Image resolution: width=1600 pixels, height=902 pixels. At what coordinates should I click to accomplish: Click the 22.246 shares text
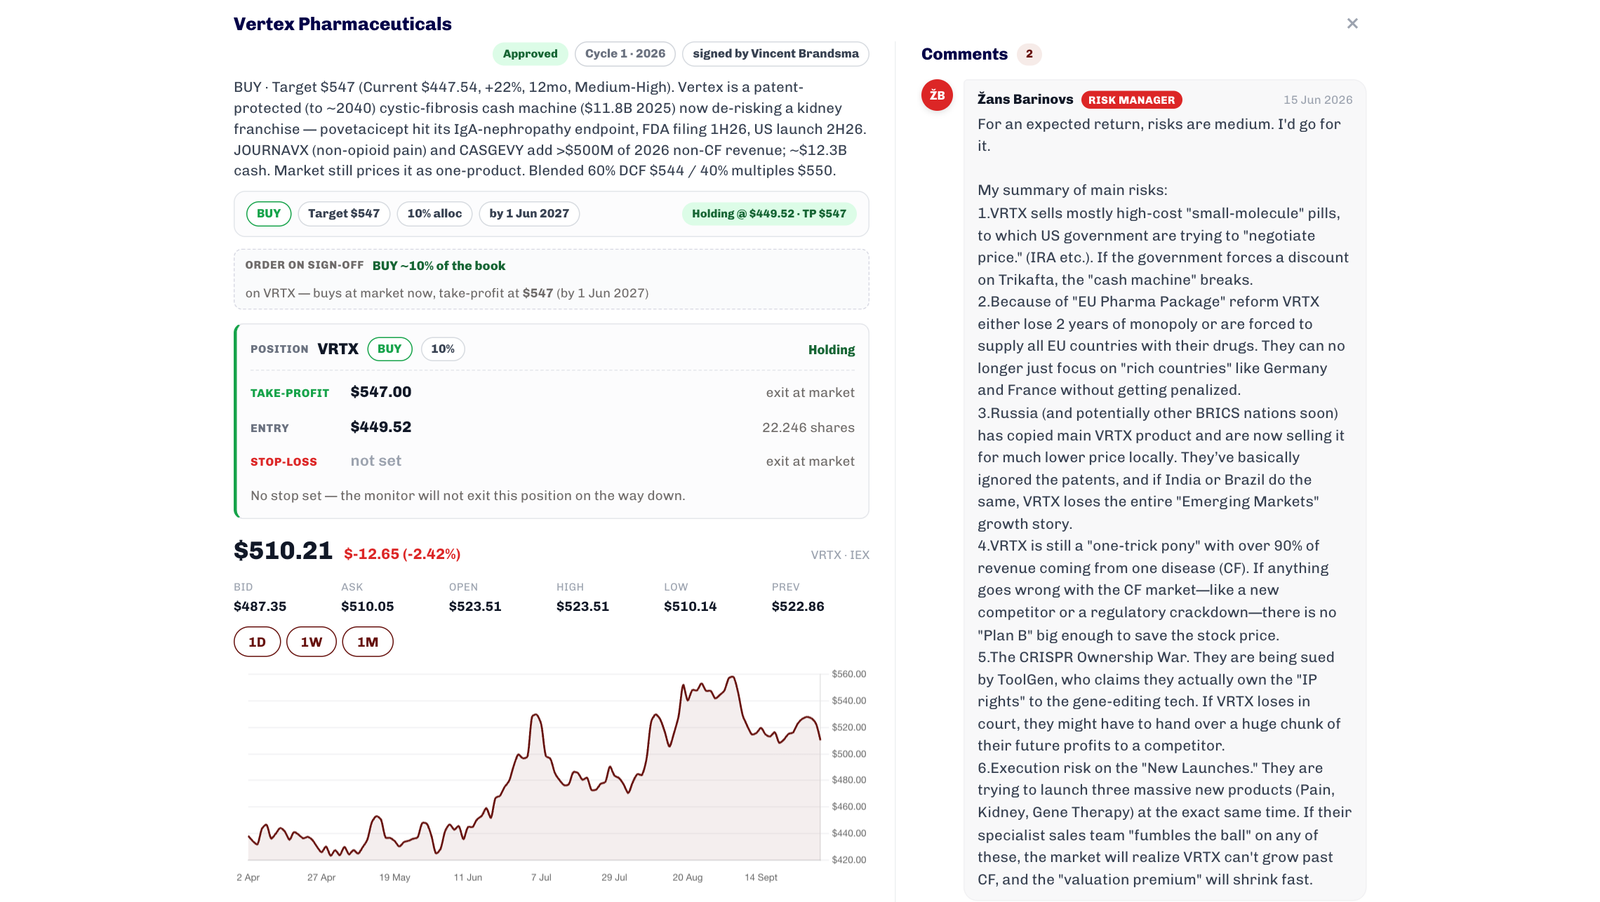pos(808,428)
